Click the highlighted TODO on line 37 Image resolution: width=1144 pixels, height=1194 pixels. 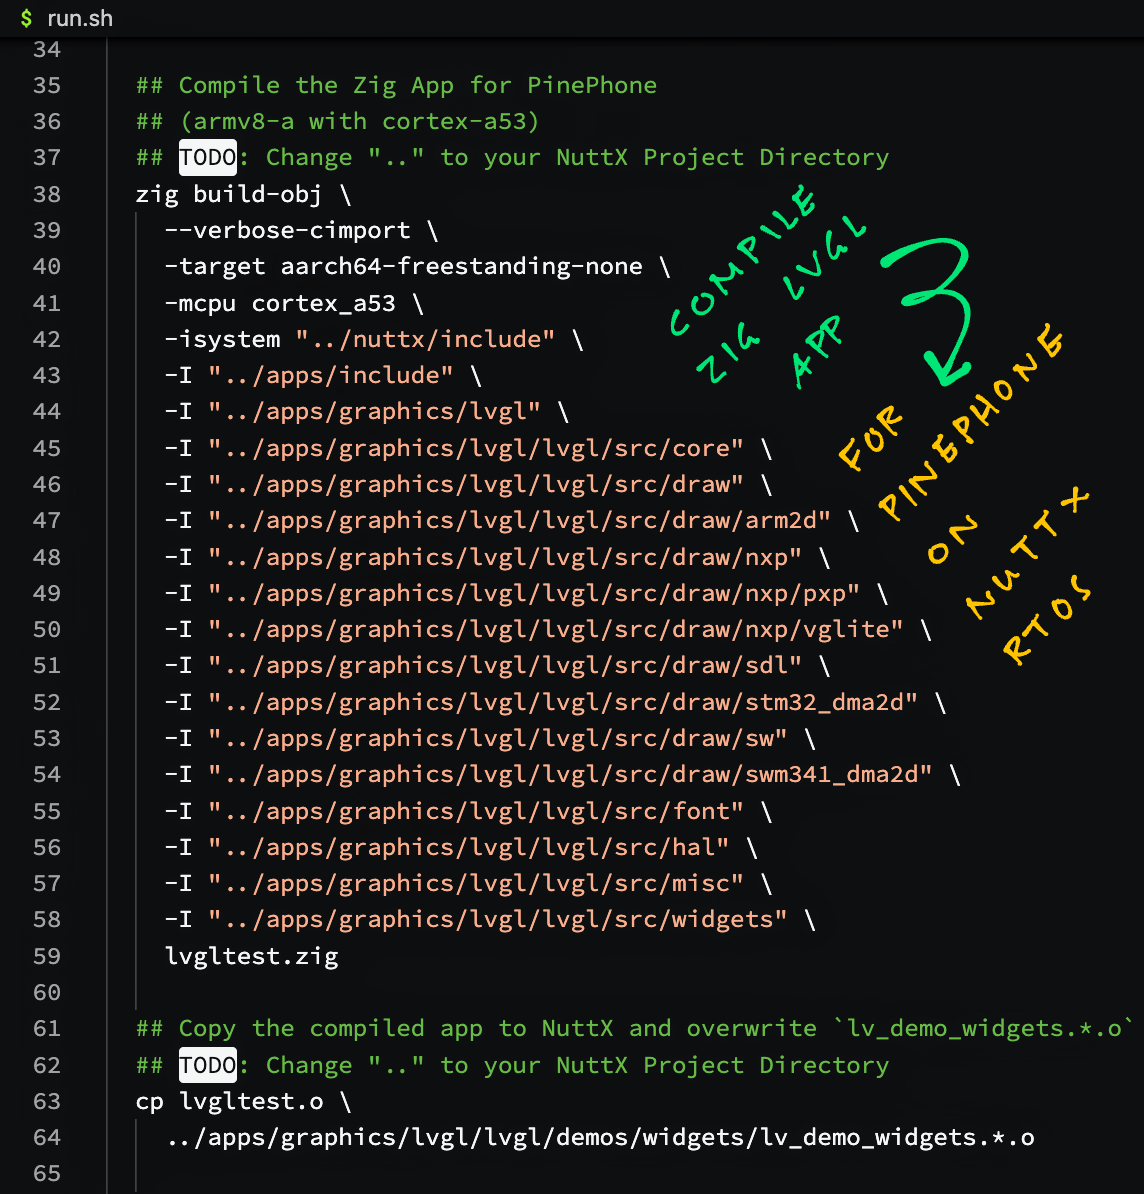click(208, 157)
